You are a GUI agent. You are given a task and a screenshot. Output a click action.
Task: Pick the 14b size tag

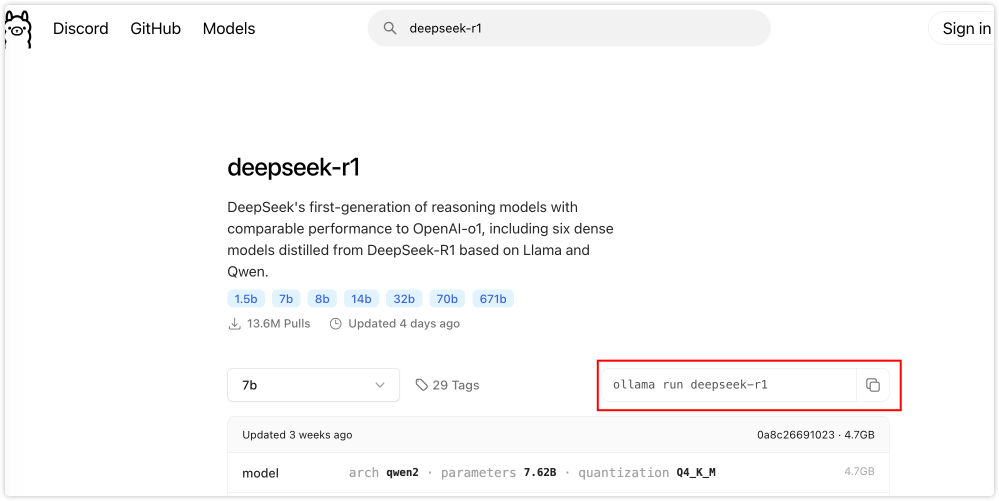361,299
